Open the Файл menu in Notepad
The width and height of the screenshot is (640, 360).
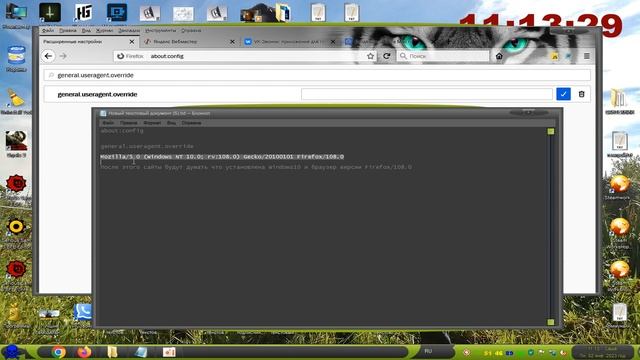coord(108,123)
